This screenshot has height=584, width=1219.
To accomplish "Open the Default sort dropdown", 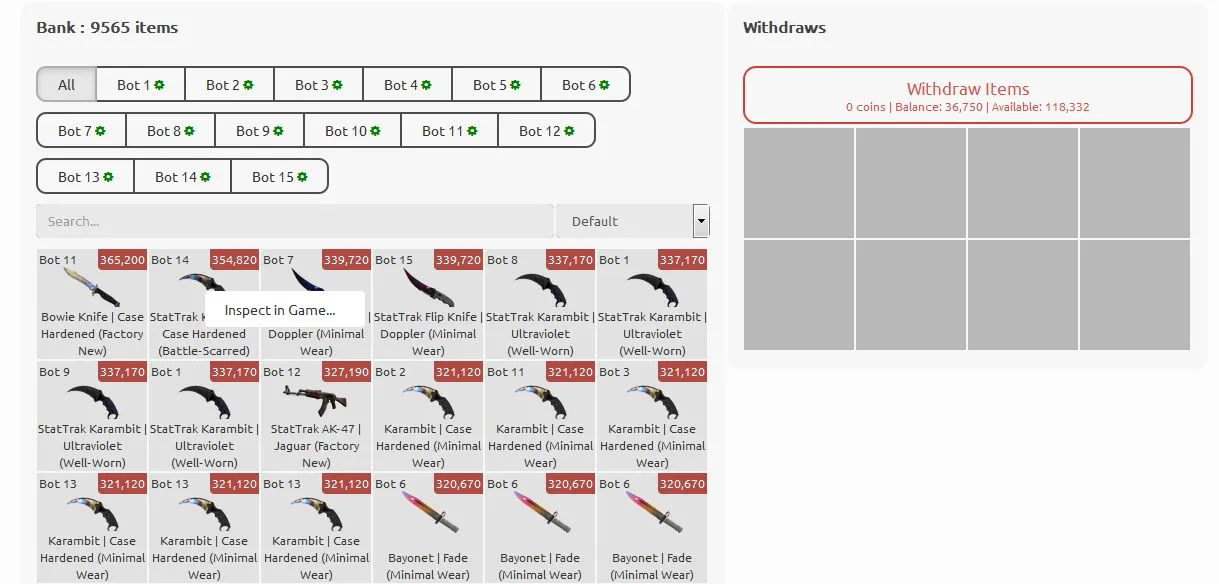I will 633,221.
